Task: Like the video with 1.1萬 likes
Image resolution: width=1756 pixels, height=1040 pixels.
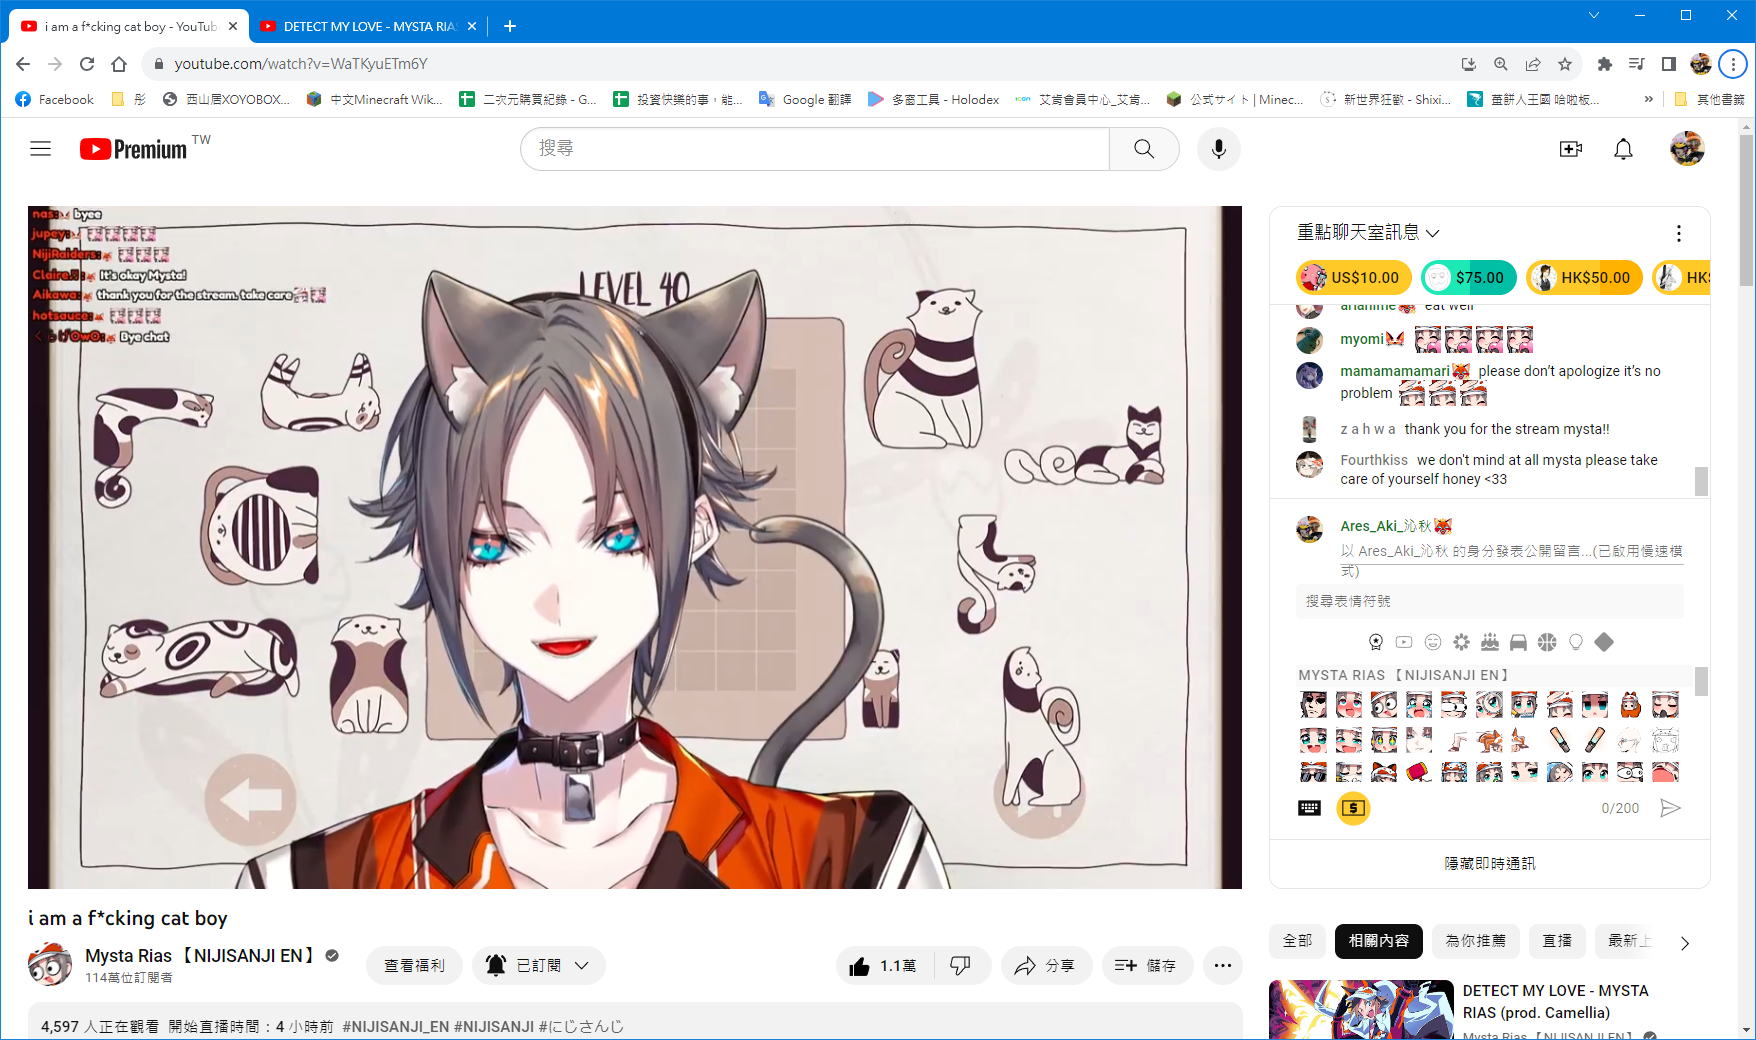Action: (884, 966)
